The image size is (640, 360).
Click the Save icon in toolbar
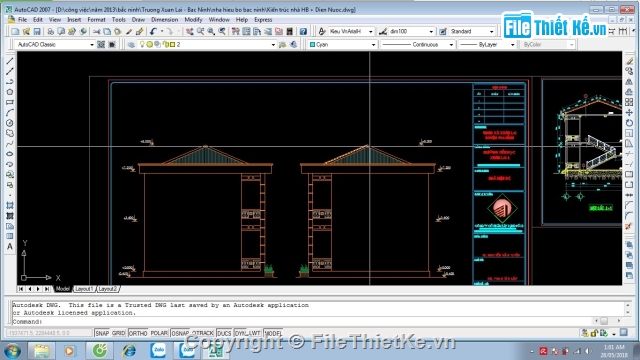[37, 31]
